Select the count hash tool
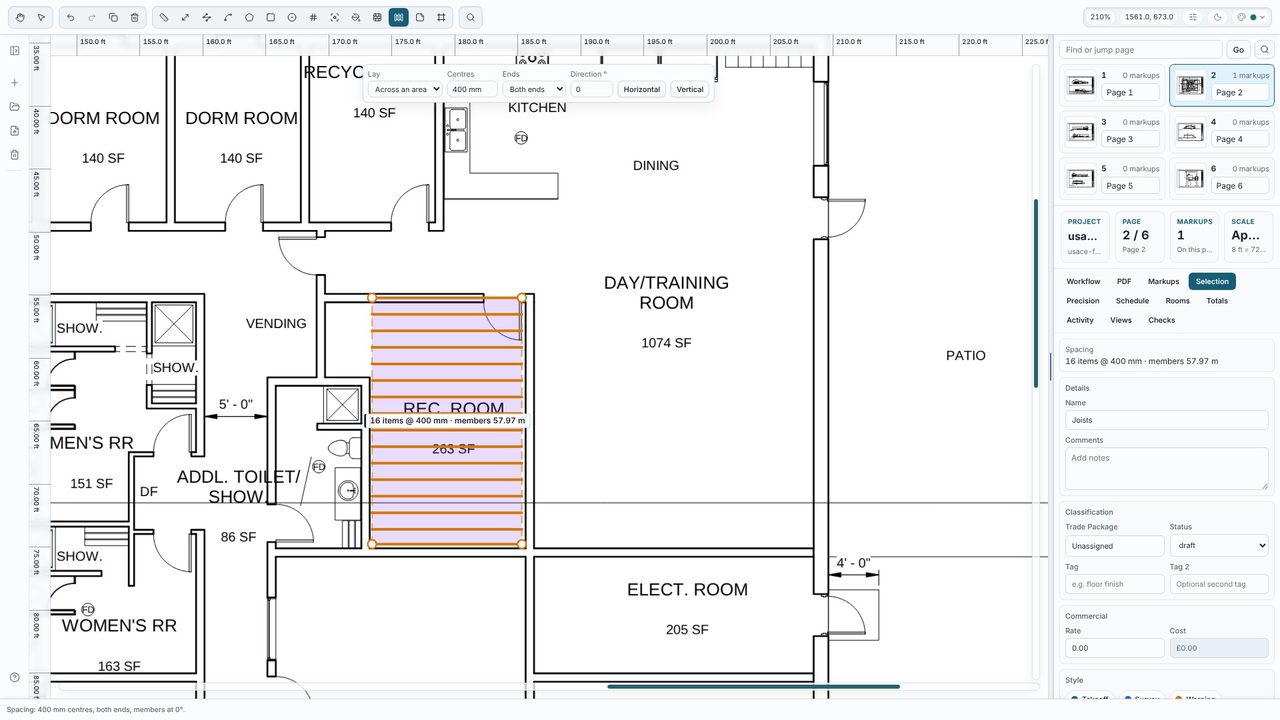This screenshot has height=720, width=1280. 313,17
